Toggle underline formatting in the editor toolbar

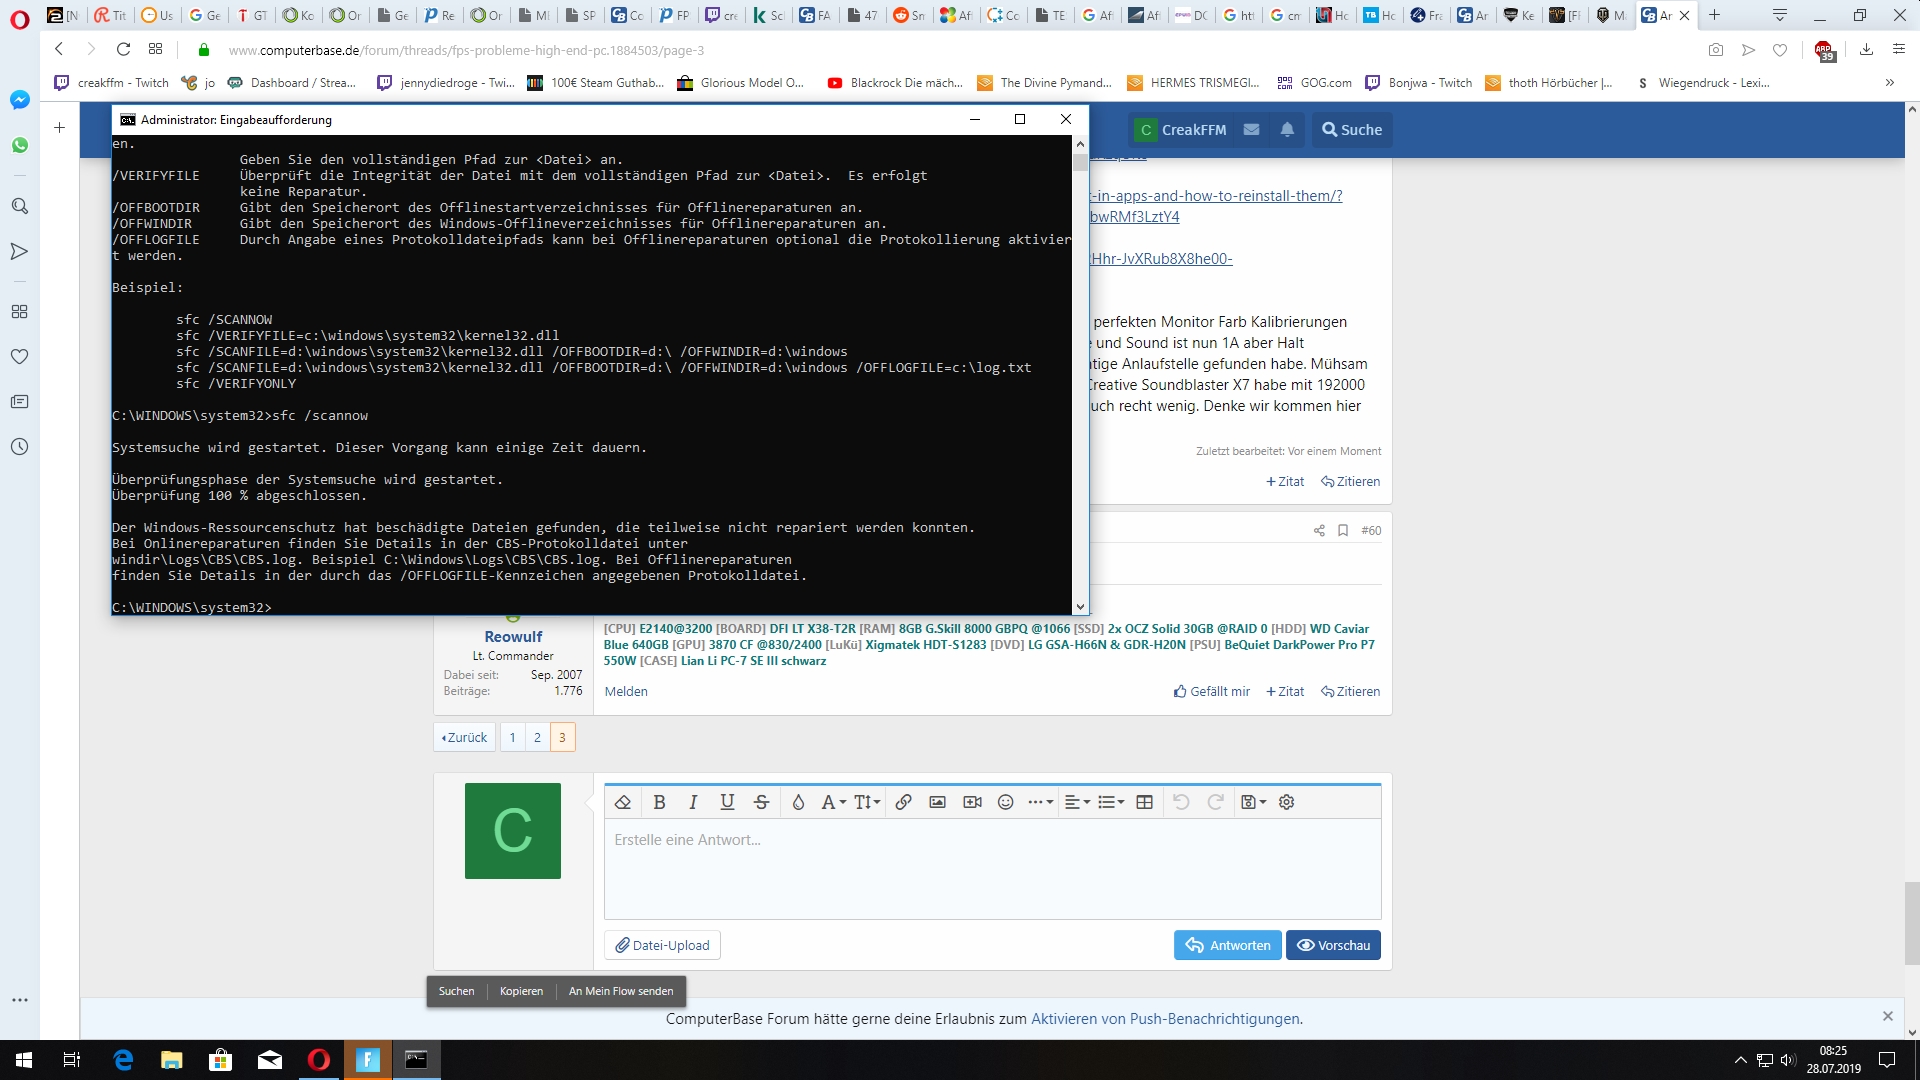727,802
